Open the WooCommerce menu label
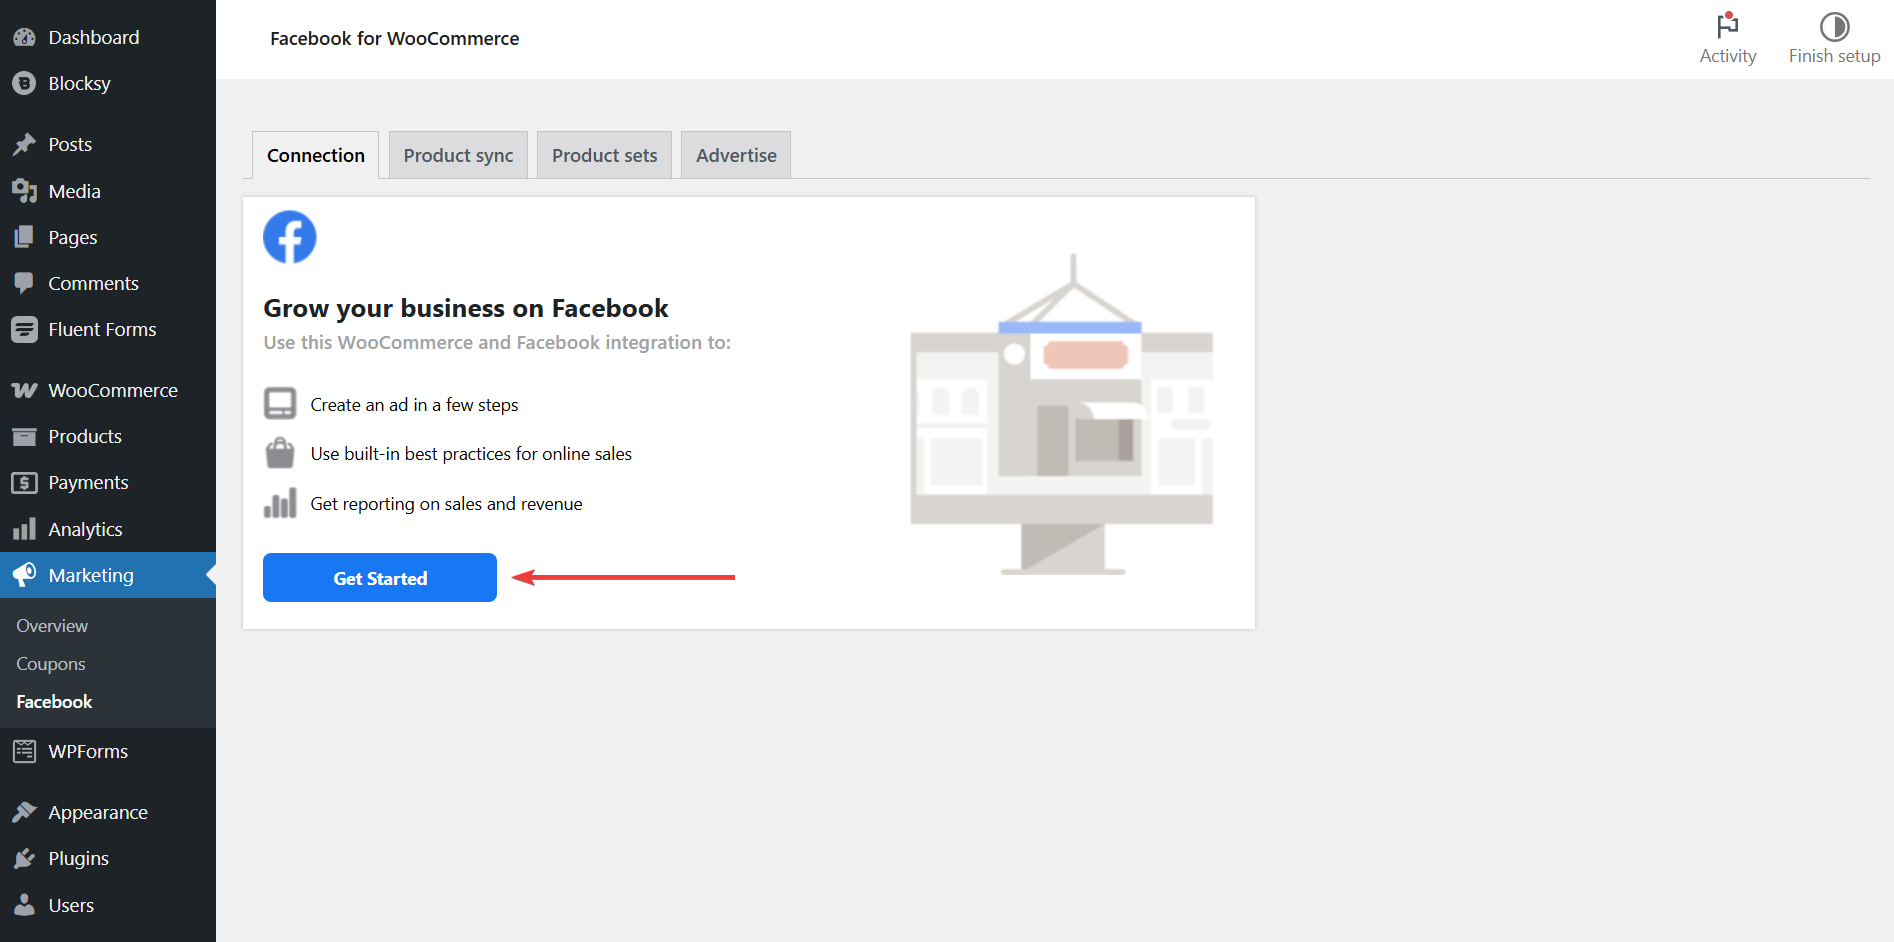 tap(113, 390)
